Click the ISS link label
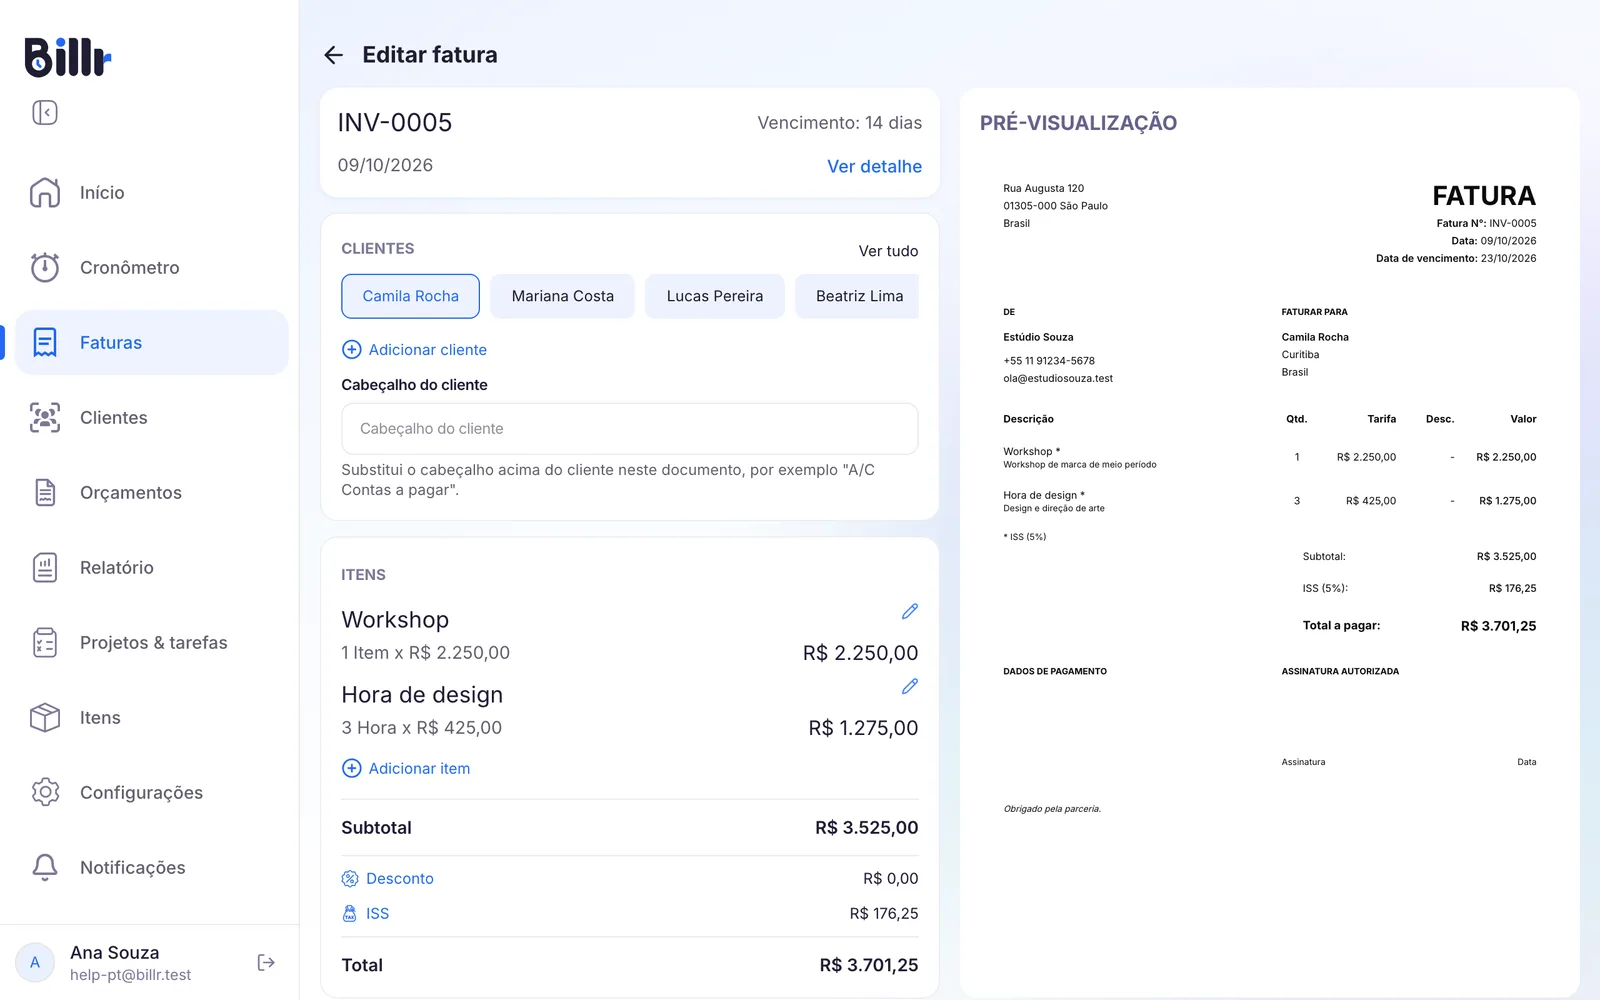1600x1000 pixels. 377,913
